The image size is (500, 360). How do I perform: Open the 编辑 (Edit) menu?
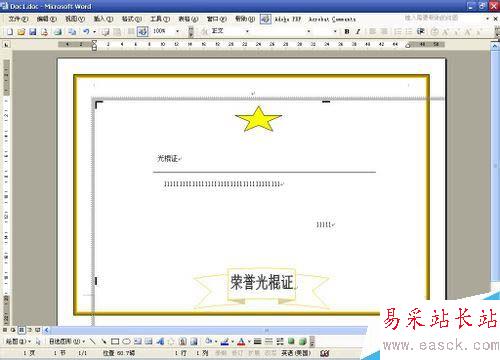(47, 19)
